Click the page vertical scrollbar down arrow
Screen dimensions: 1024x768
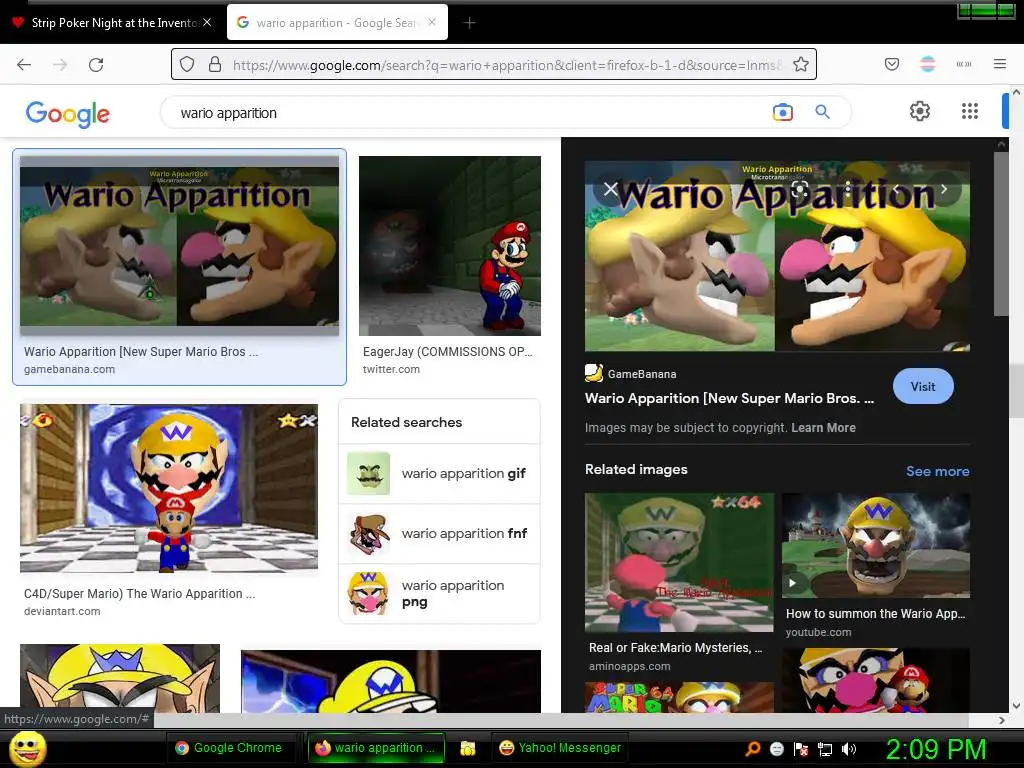(1016, 705)
